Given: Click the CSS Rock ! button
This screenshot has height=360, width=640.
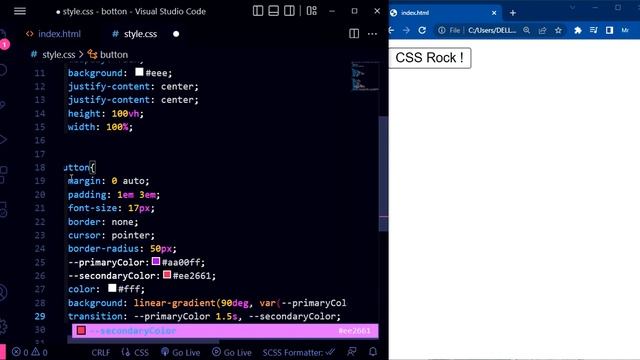Looking at the screenshot, I should coord(430,58).
